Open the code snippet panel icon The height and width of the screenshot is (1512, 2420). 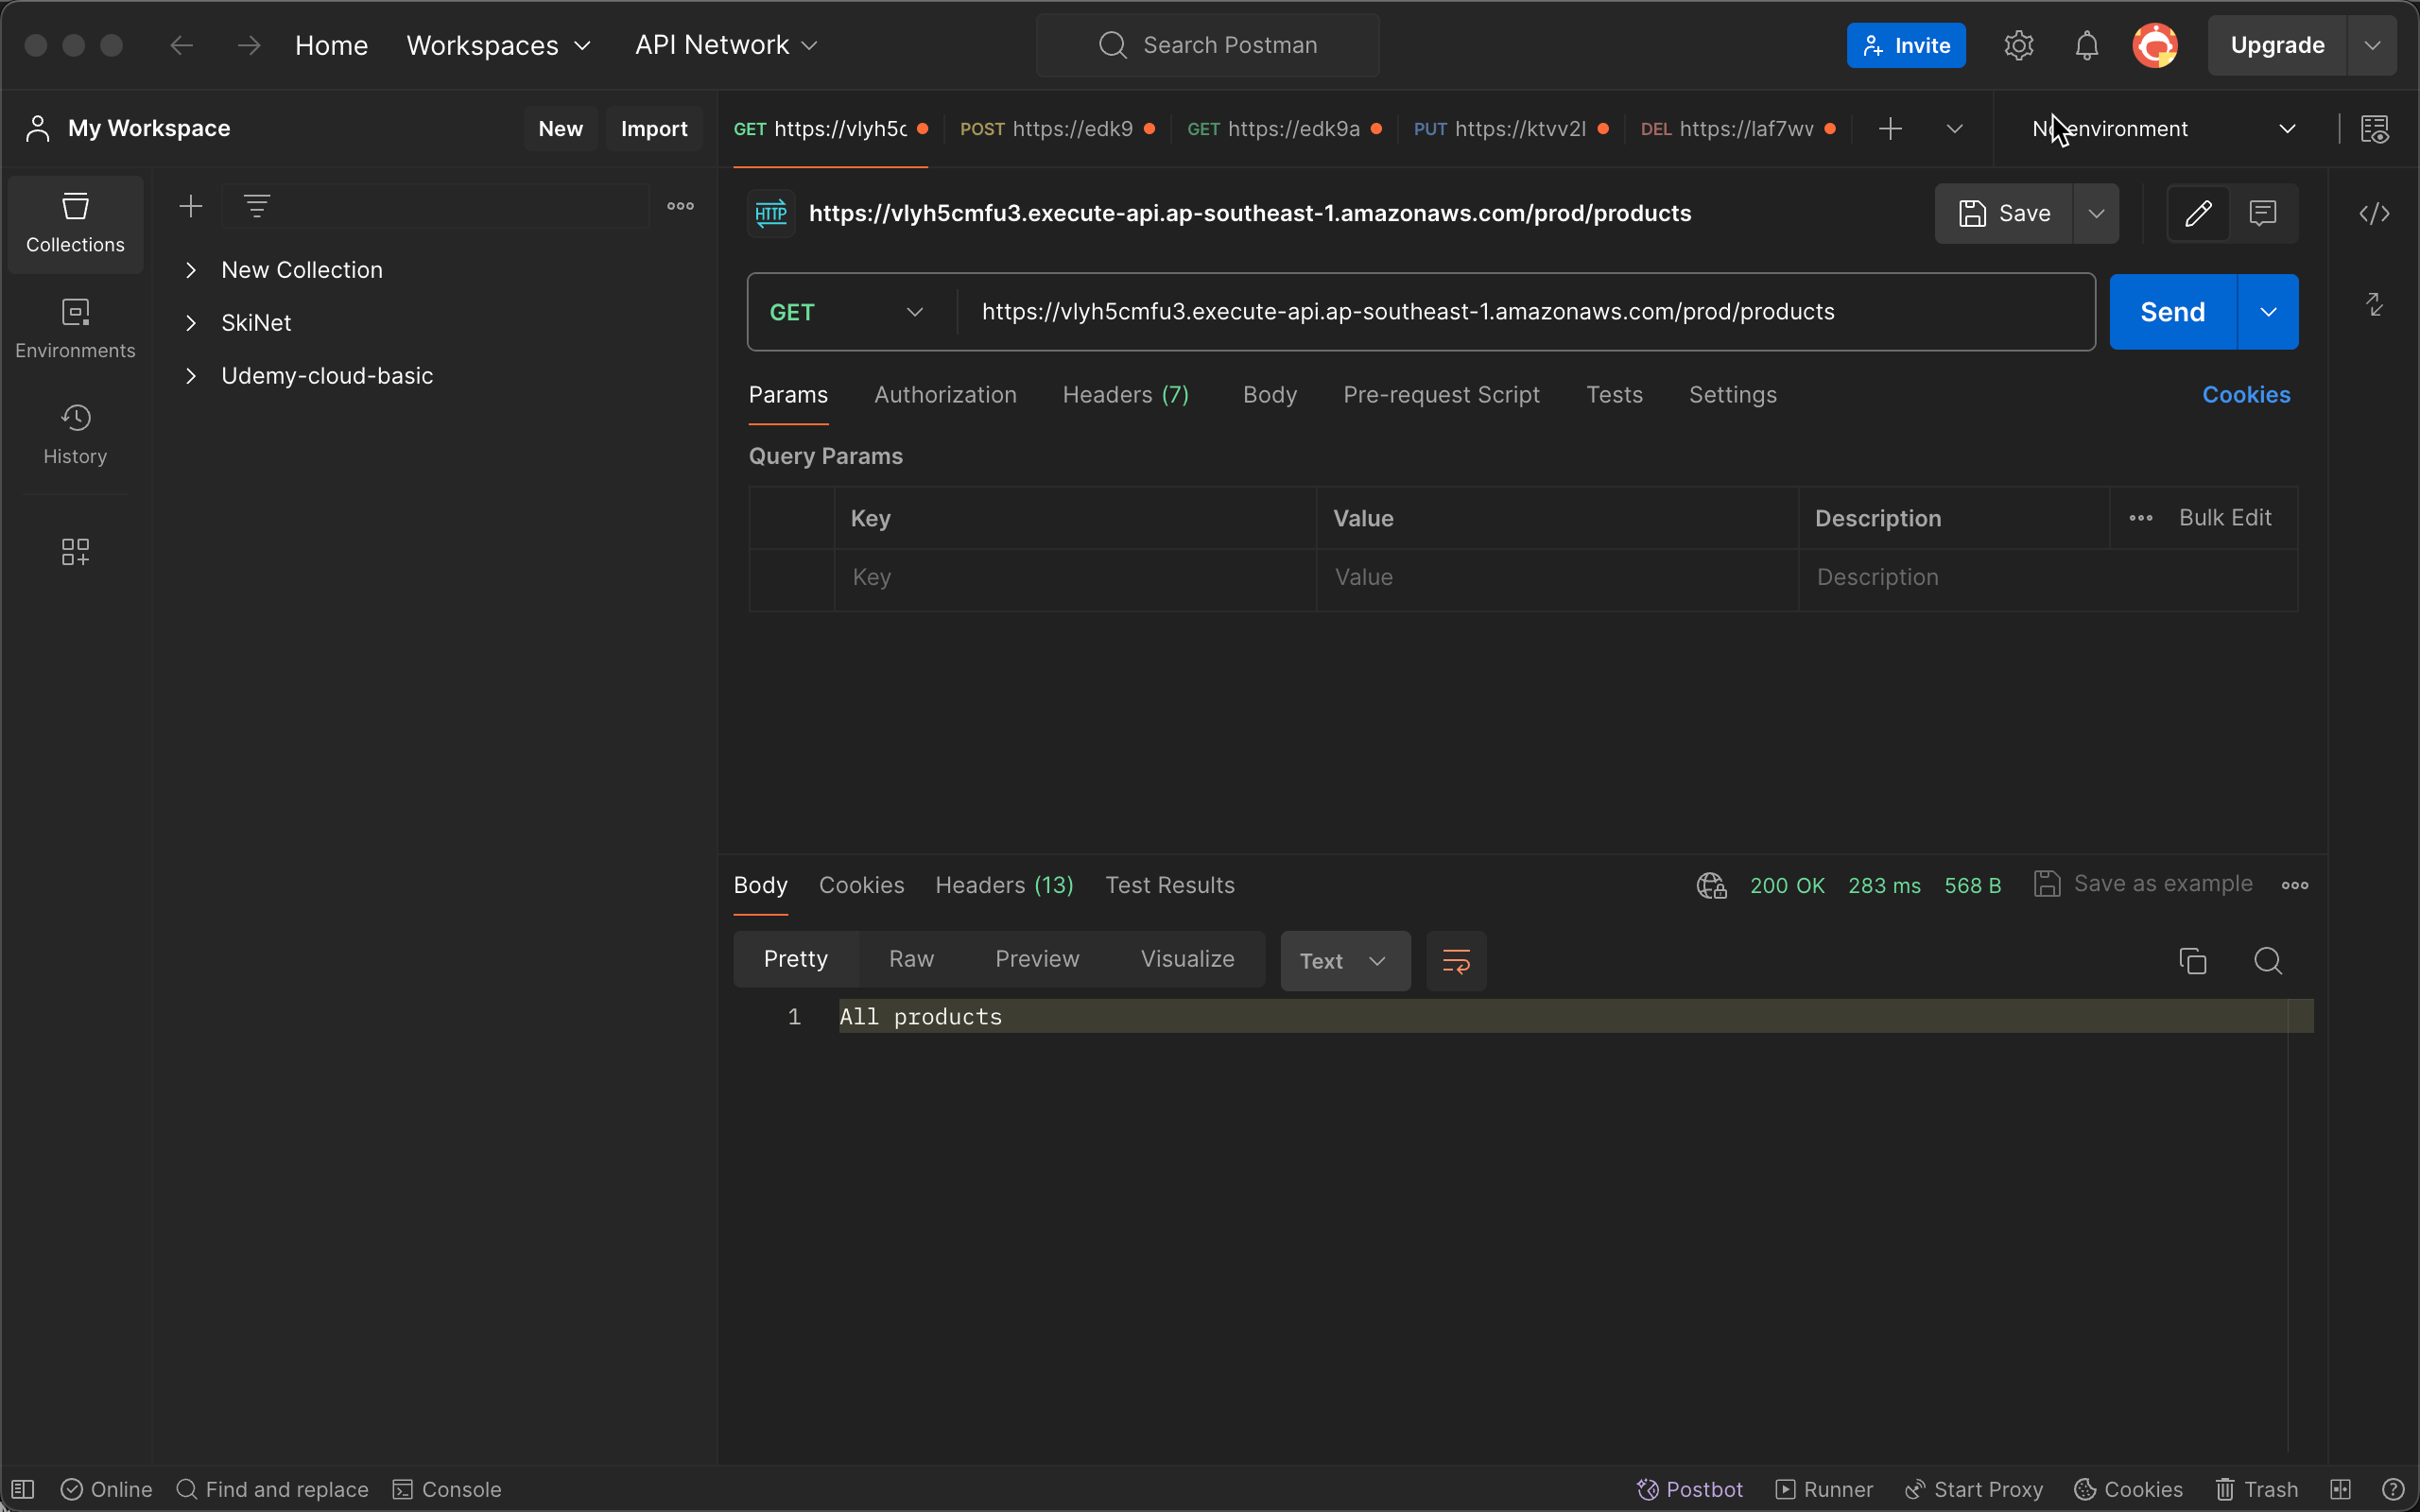pos(2374,213)
